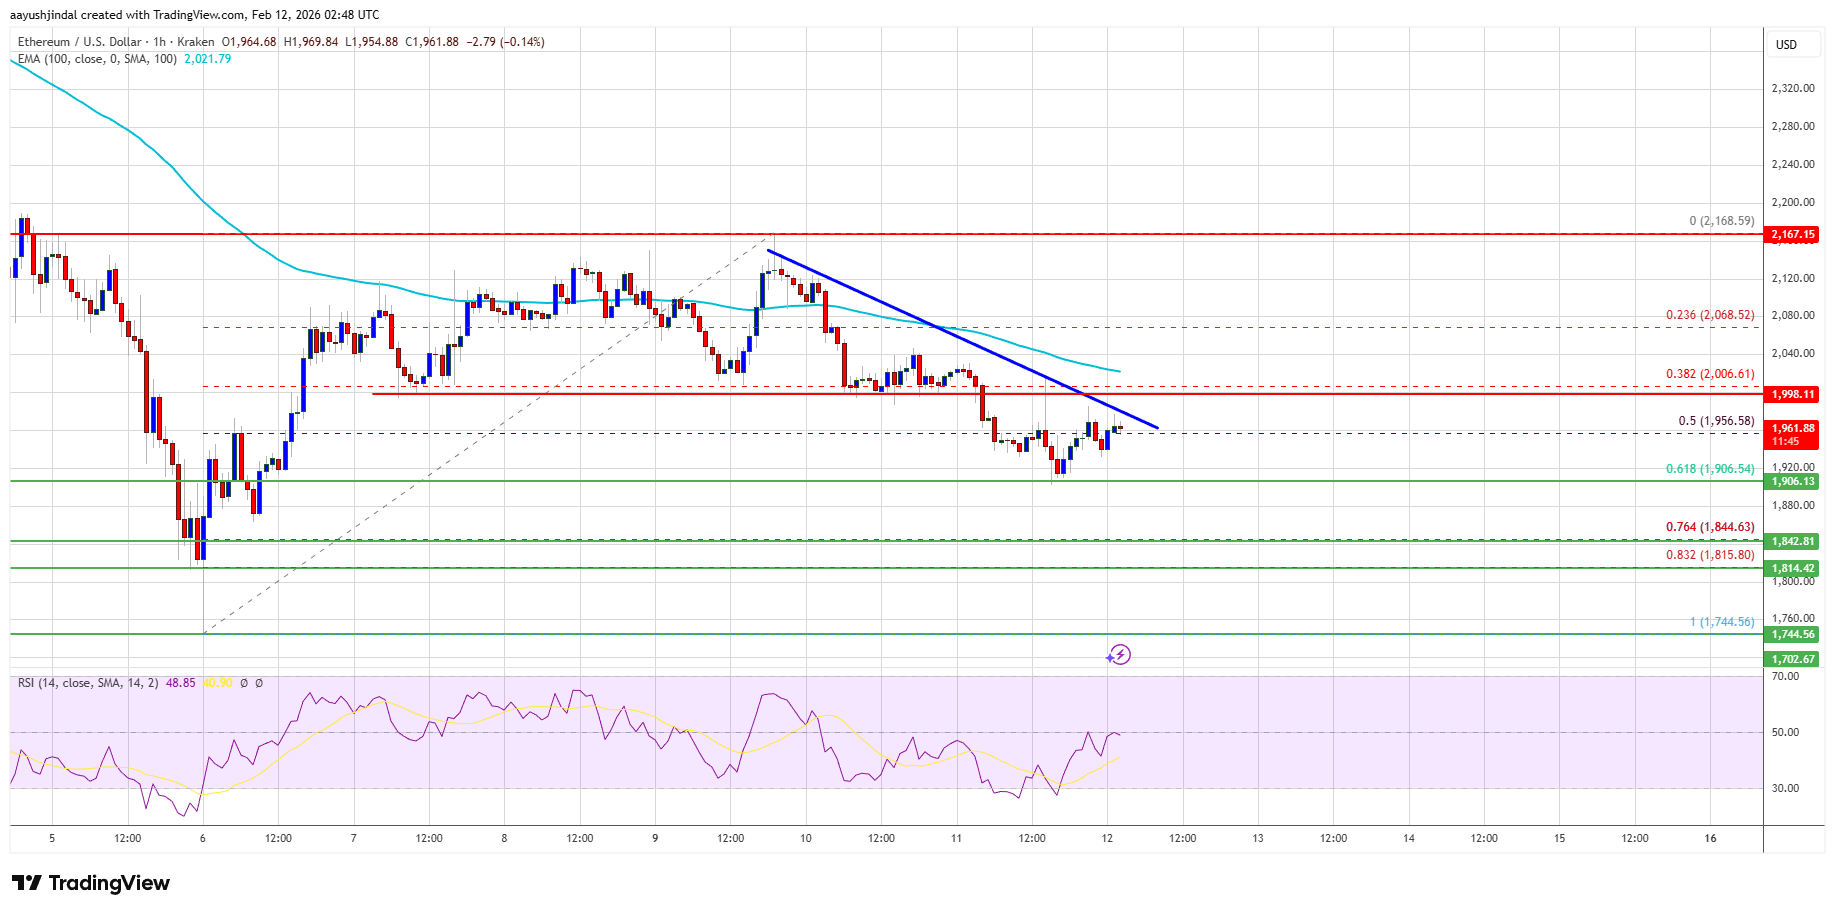Click the TradingView logo at bottom left
This screenshot has width=1835, height=913.
(x=90, y=883)
